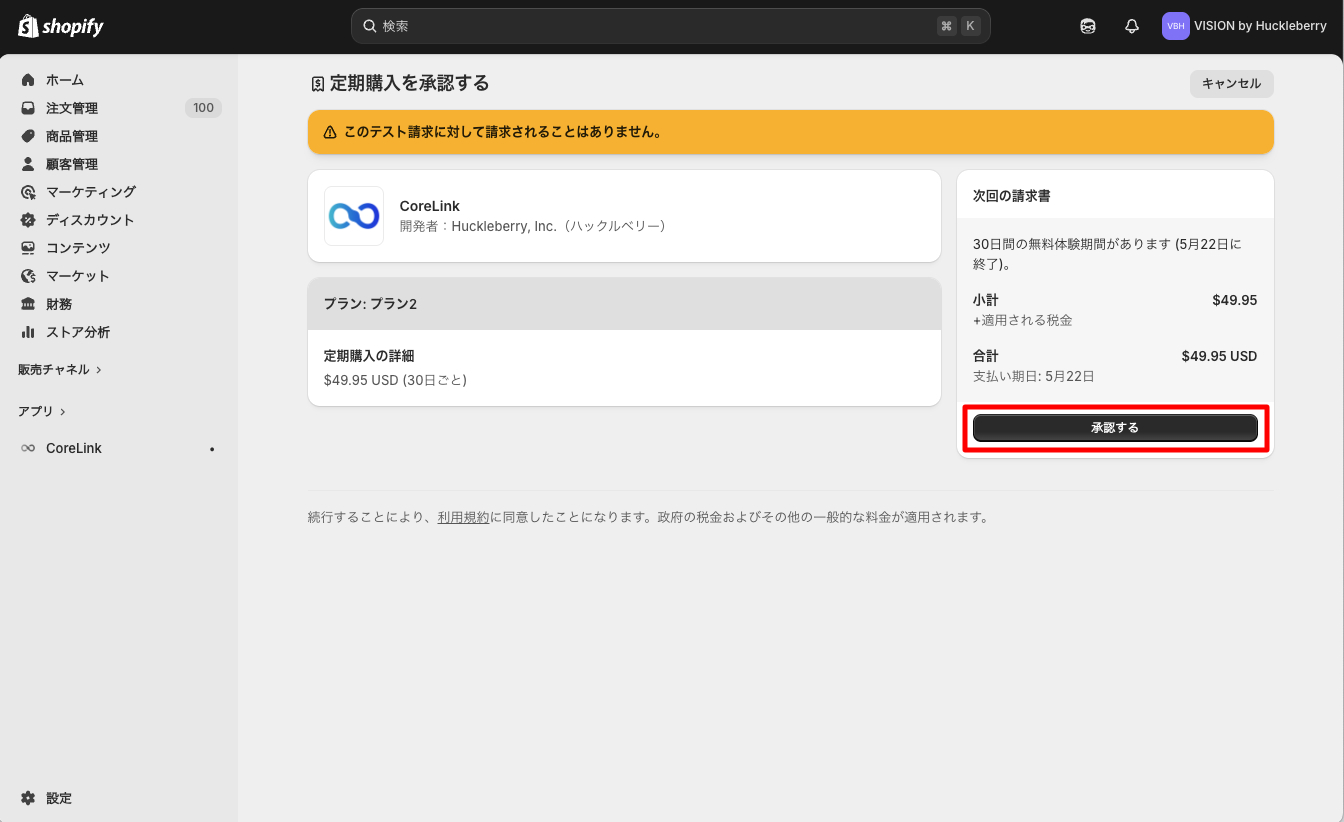
Task: Click the 定期購入を承認する page heading
Action: tap(410, 84)
